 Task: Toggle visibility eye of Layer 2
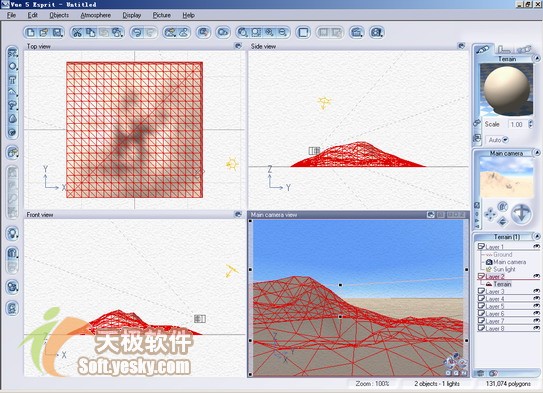click(x=536, y=276)
